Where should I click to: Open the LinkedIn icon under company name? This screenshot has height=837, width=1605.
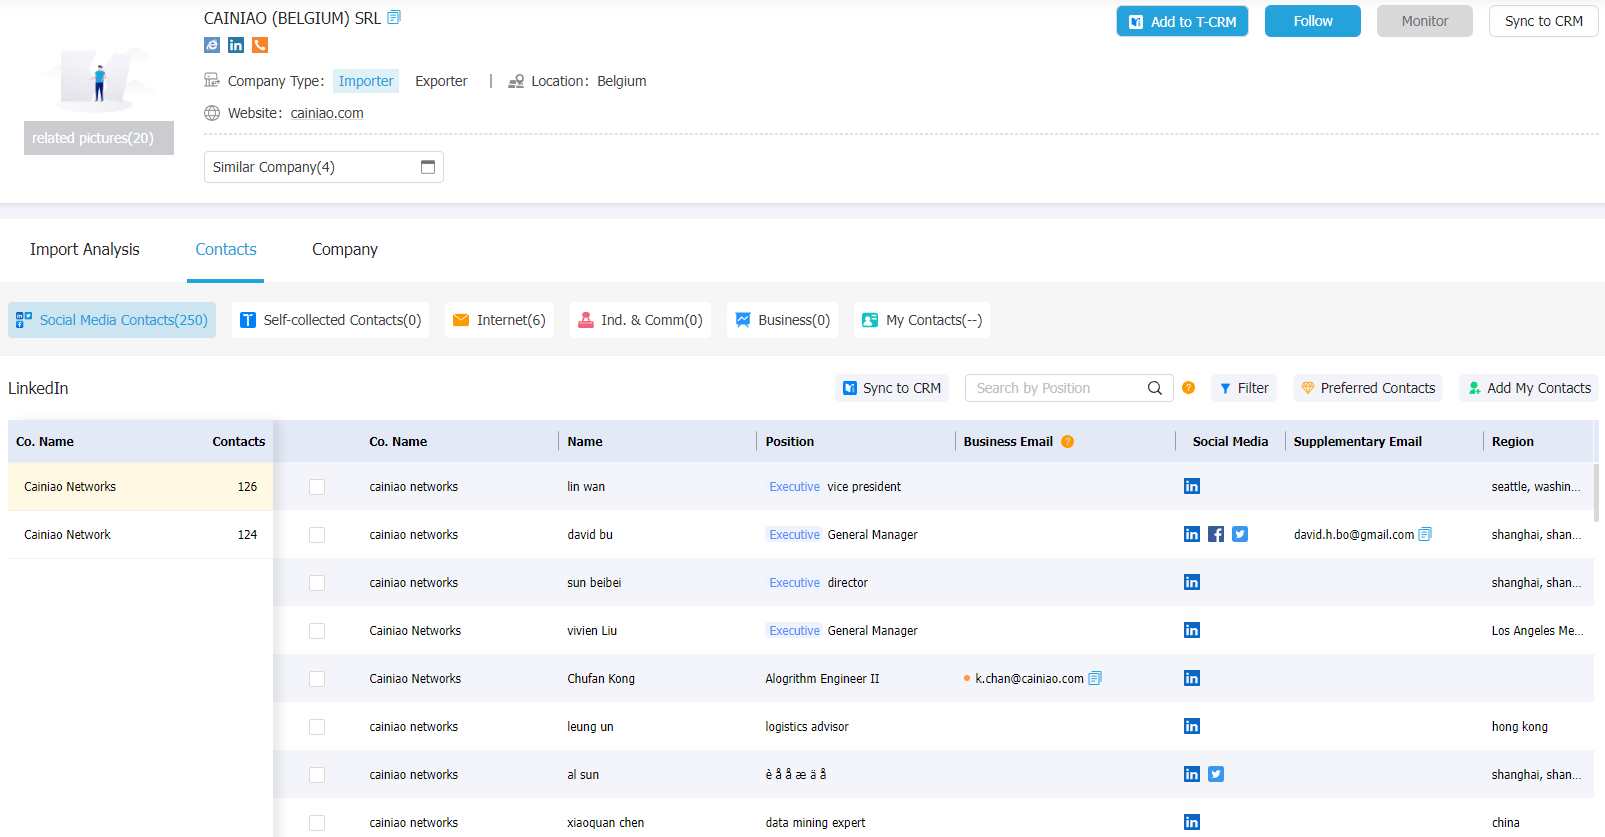pos(236,45)
